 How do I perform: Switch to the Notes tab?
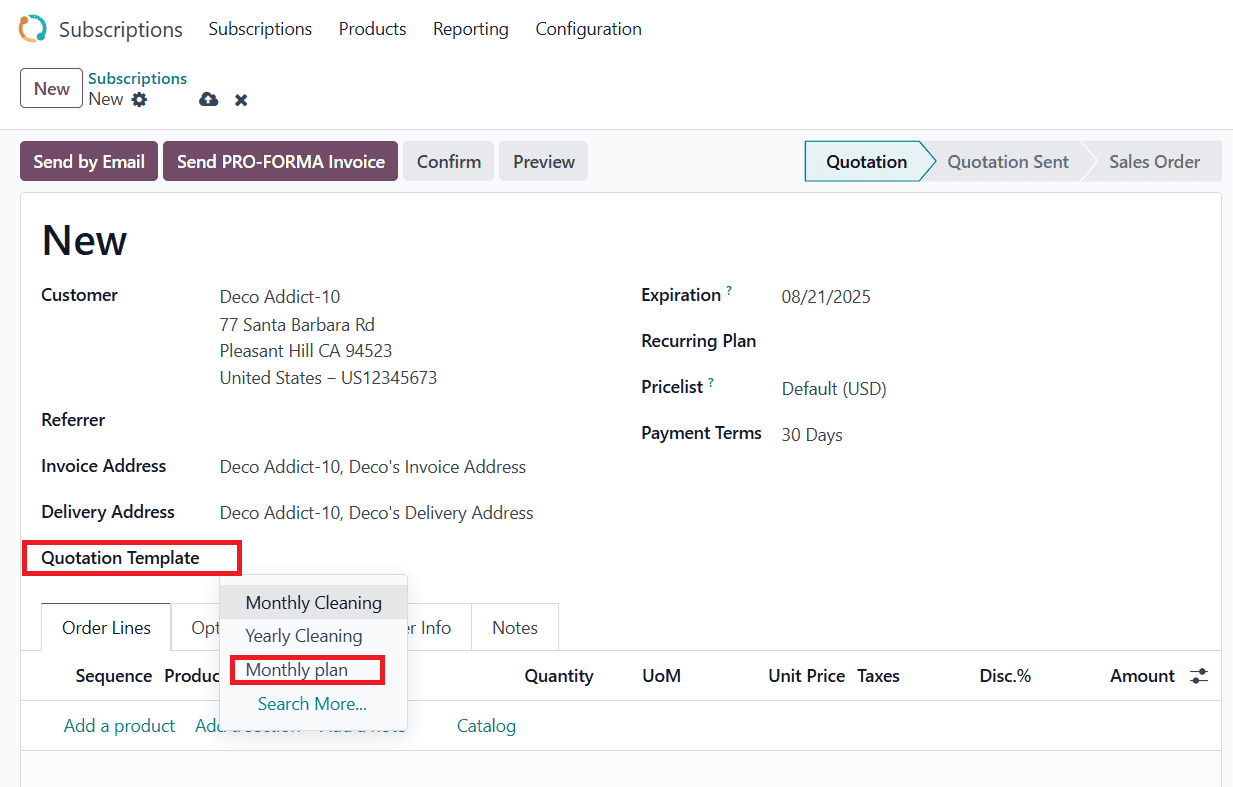[x=515, y=628]
